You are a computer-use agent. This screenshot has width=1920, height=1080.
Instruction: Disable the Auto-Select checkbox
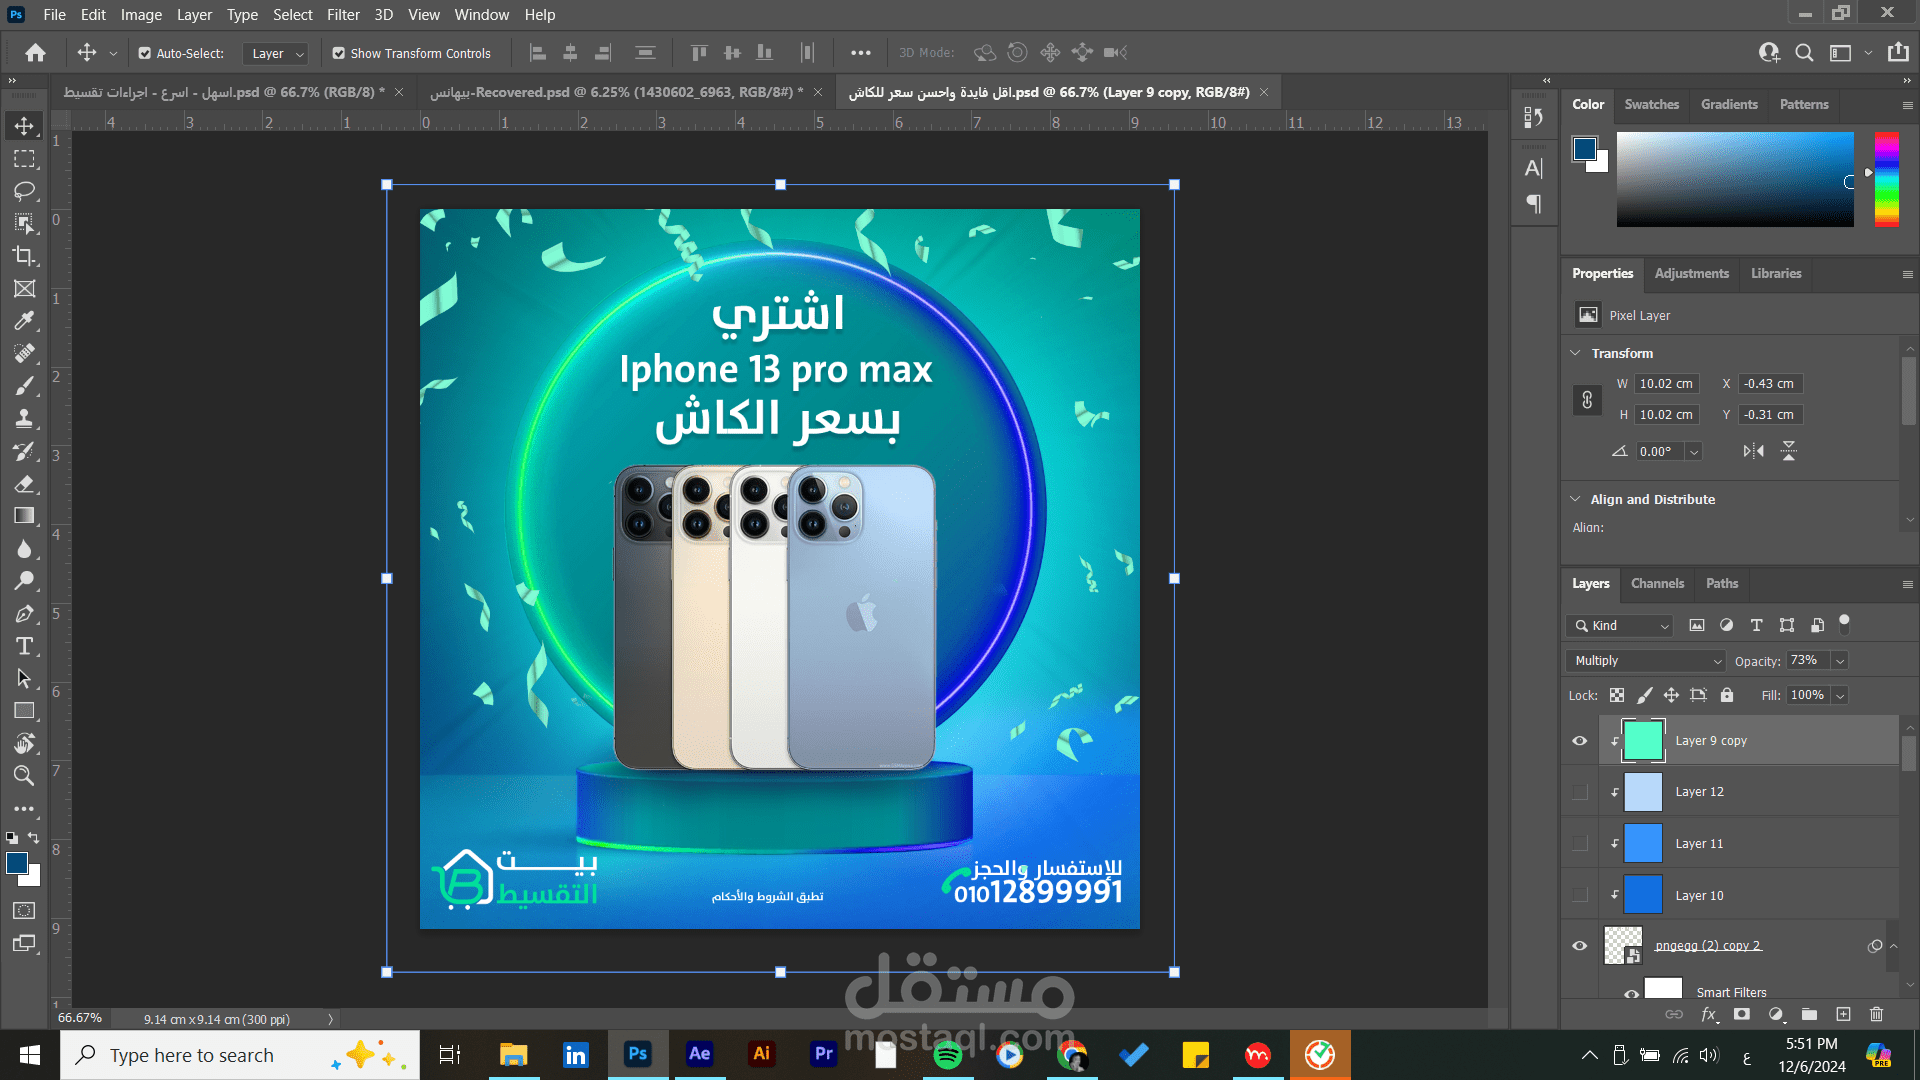click(145, 53)
